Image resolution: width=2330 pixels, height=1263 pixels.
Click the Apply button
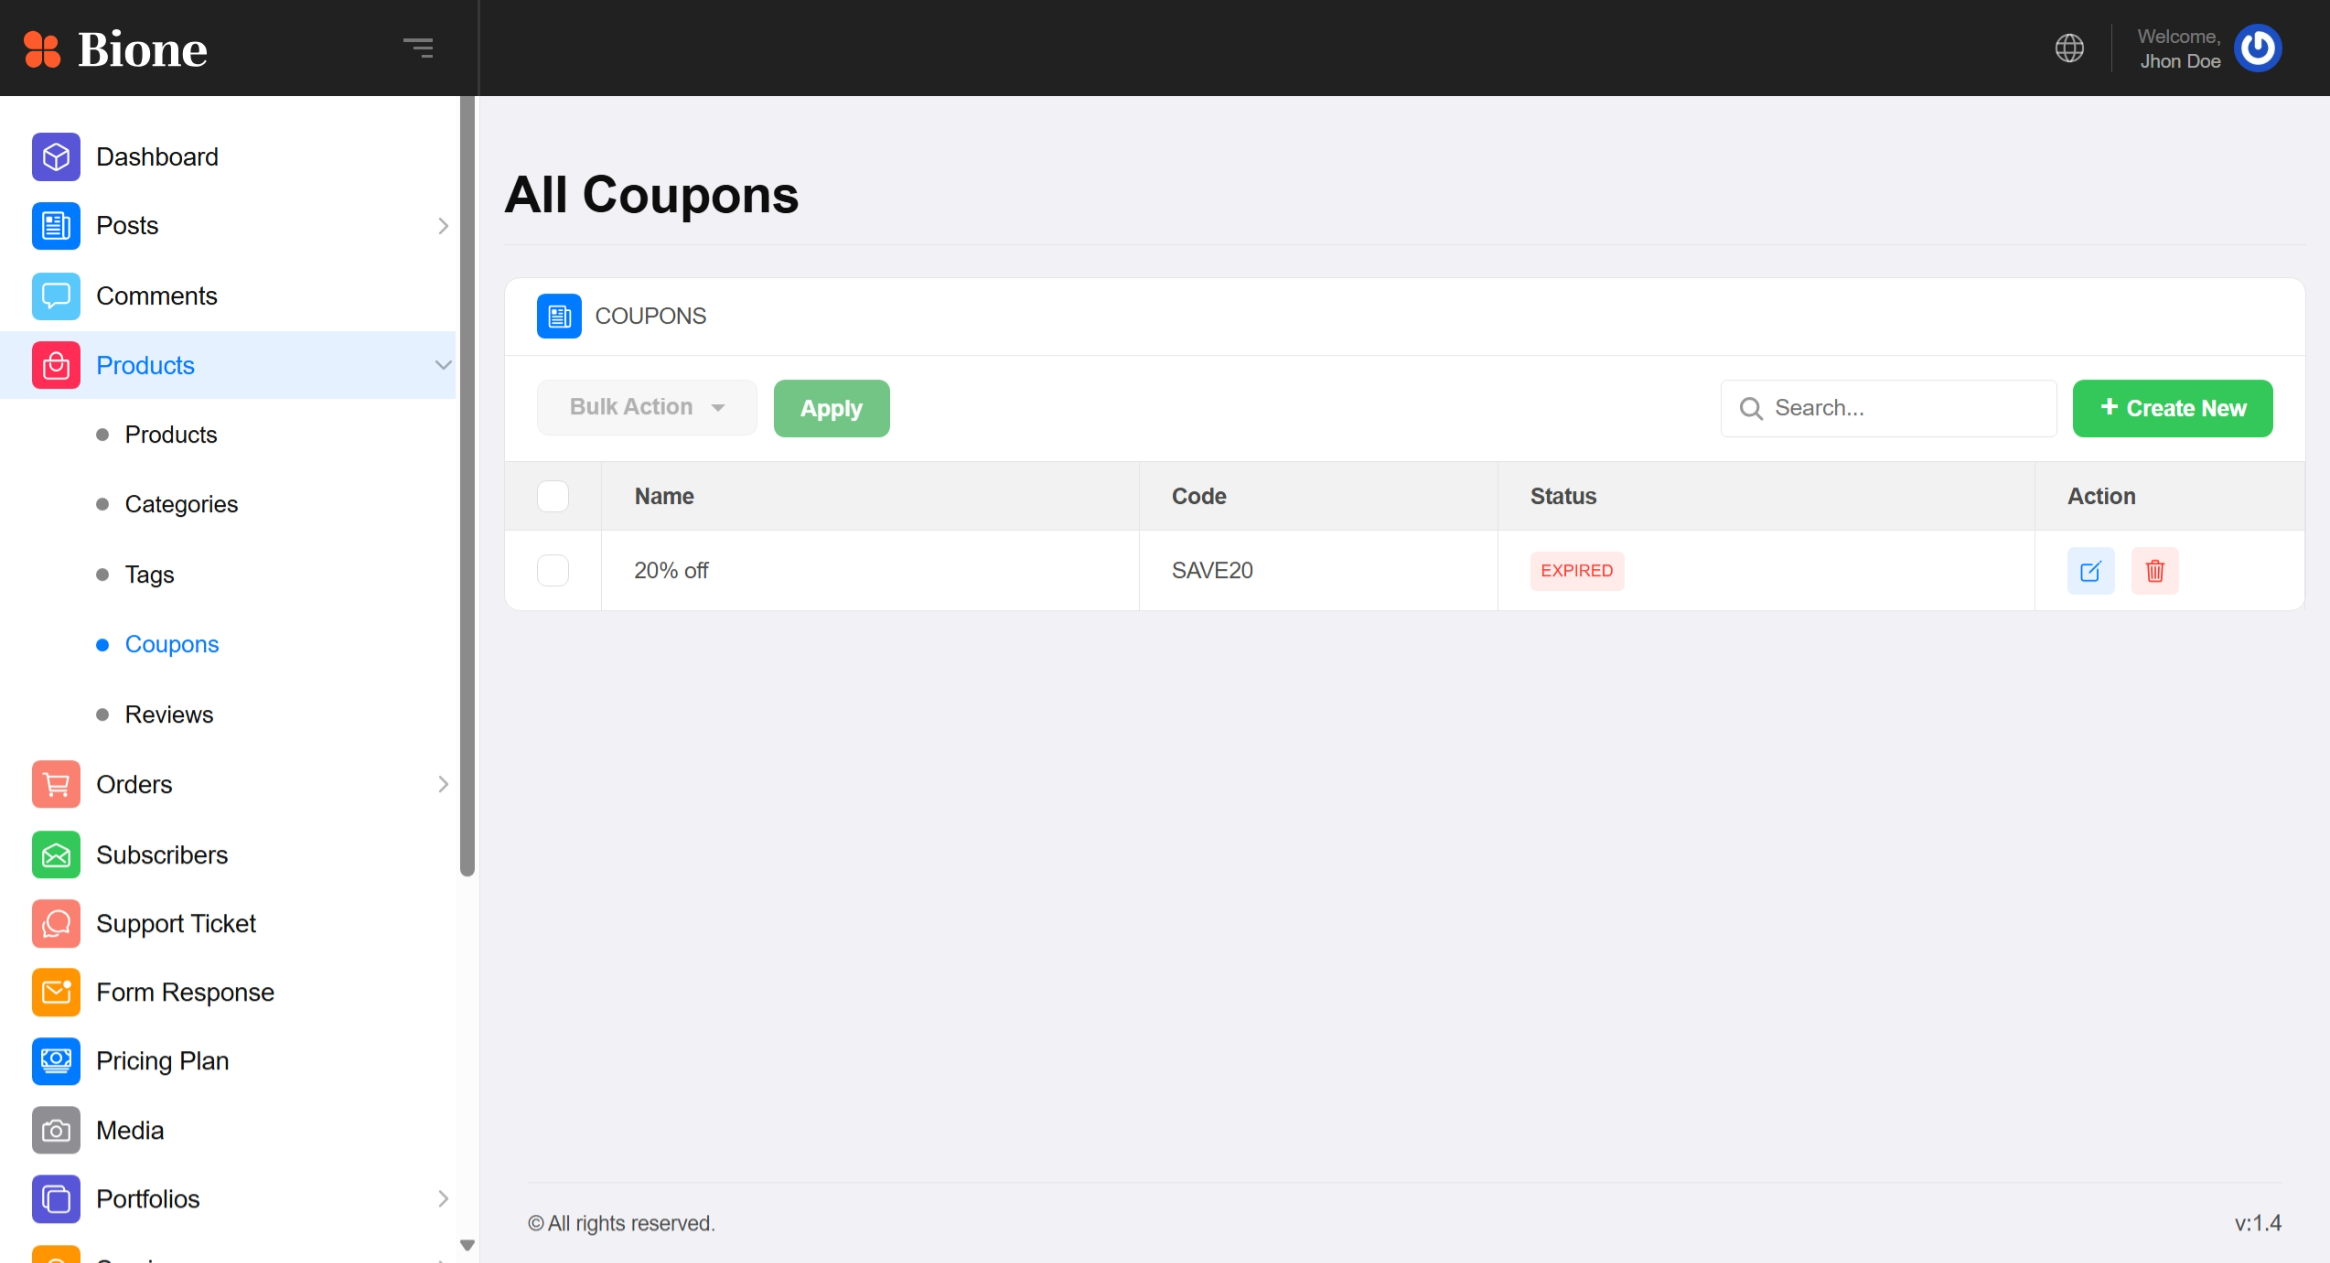[831, 408]
